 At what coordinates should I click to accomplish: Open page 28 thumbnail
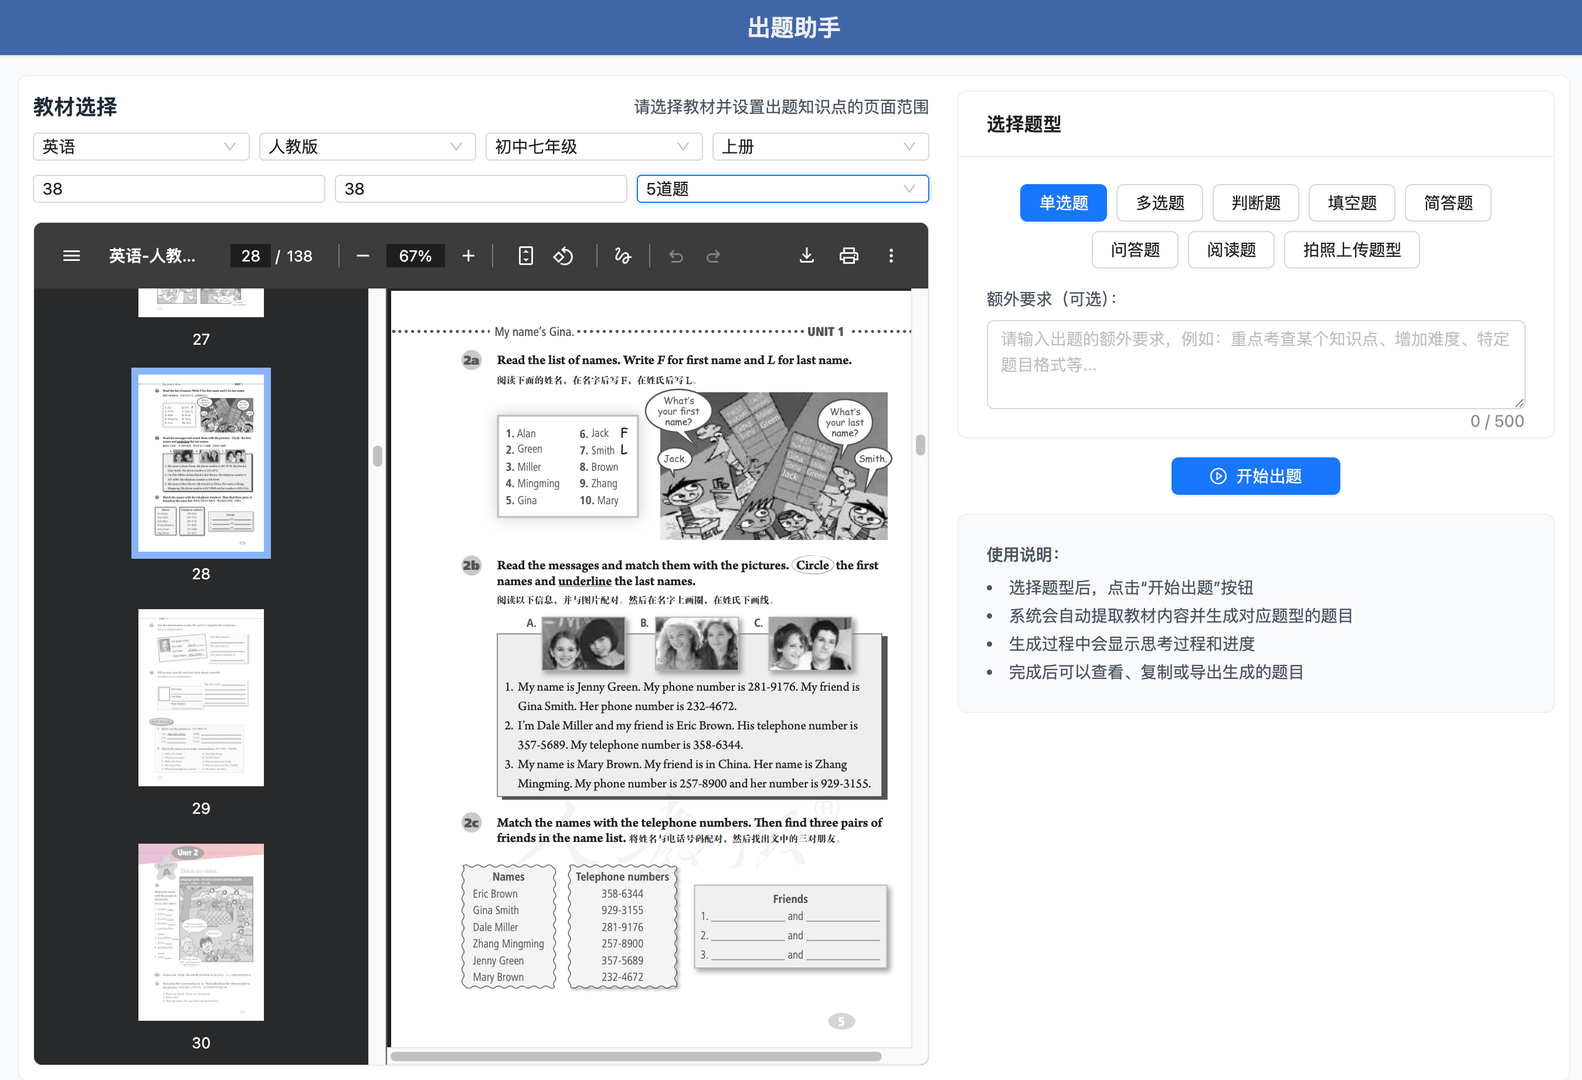click(x=201, y=463)
